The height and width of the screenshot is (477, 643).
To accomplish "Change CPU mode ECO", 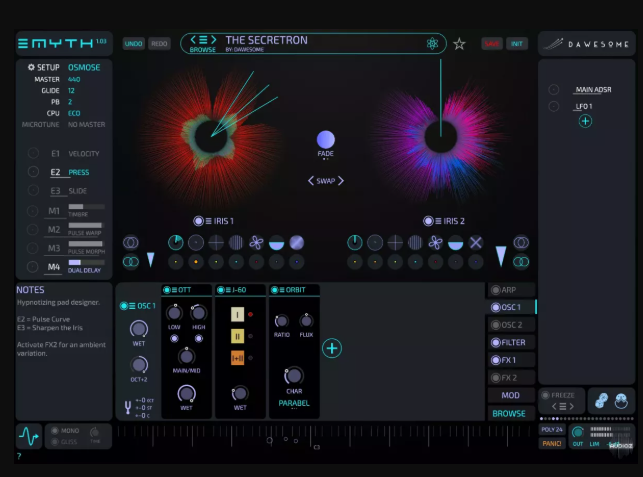I will click(x=74, y=113).
